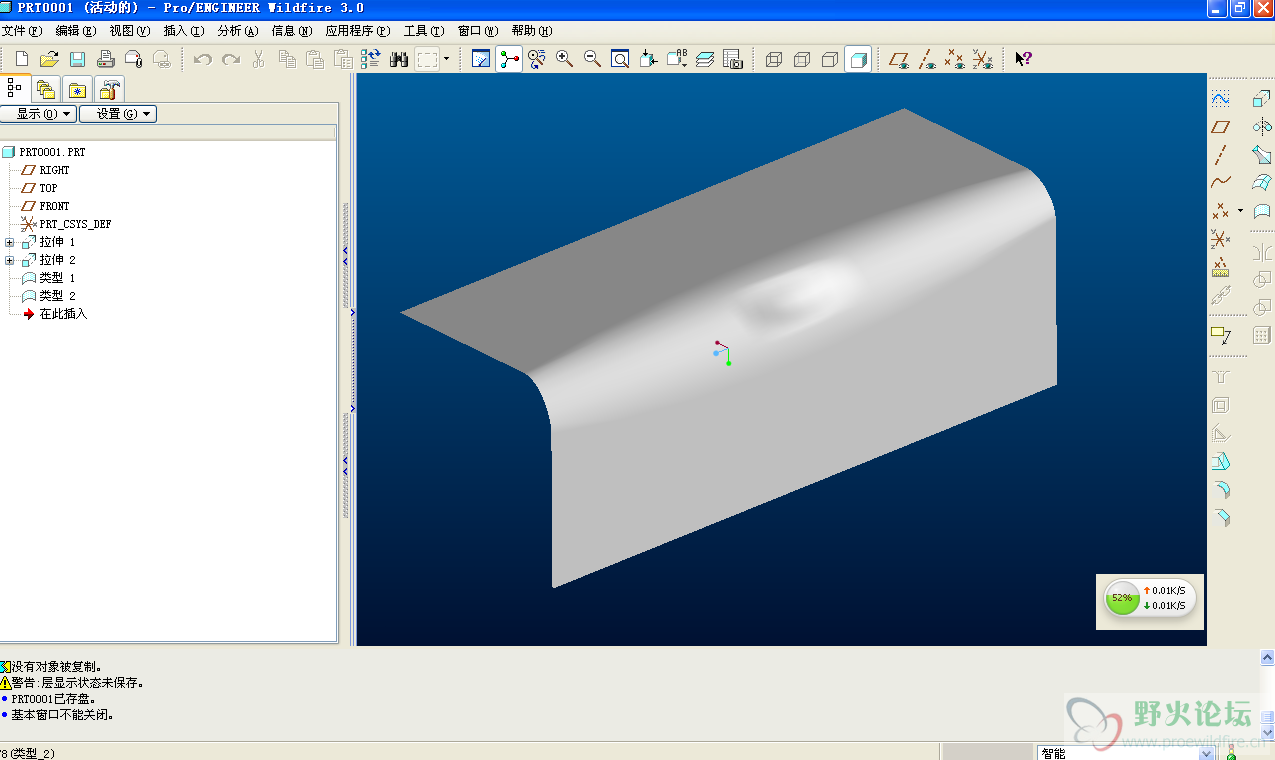Open the 插入 menu
1275x760 pixels.
[183, 31]
